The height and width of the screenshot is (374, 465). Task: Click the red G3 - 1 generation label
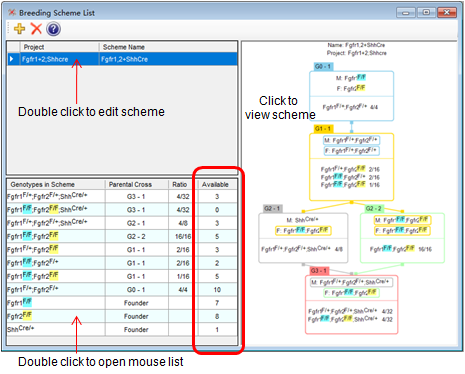tap(319, 270)
